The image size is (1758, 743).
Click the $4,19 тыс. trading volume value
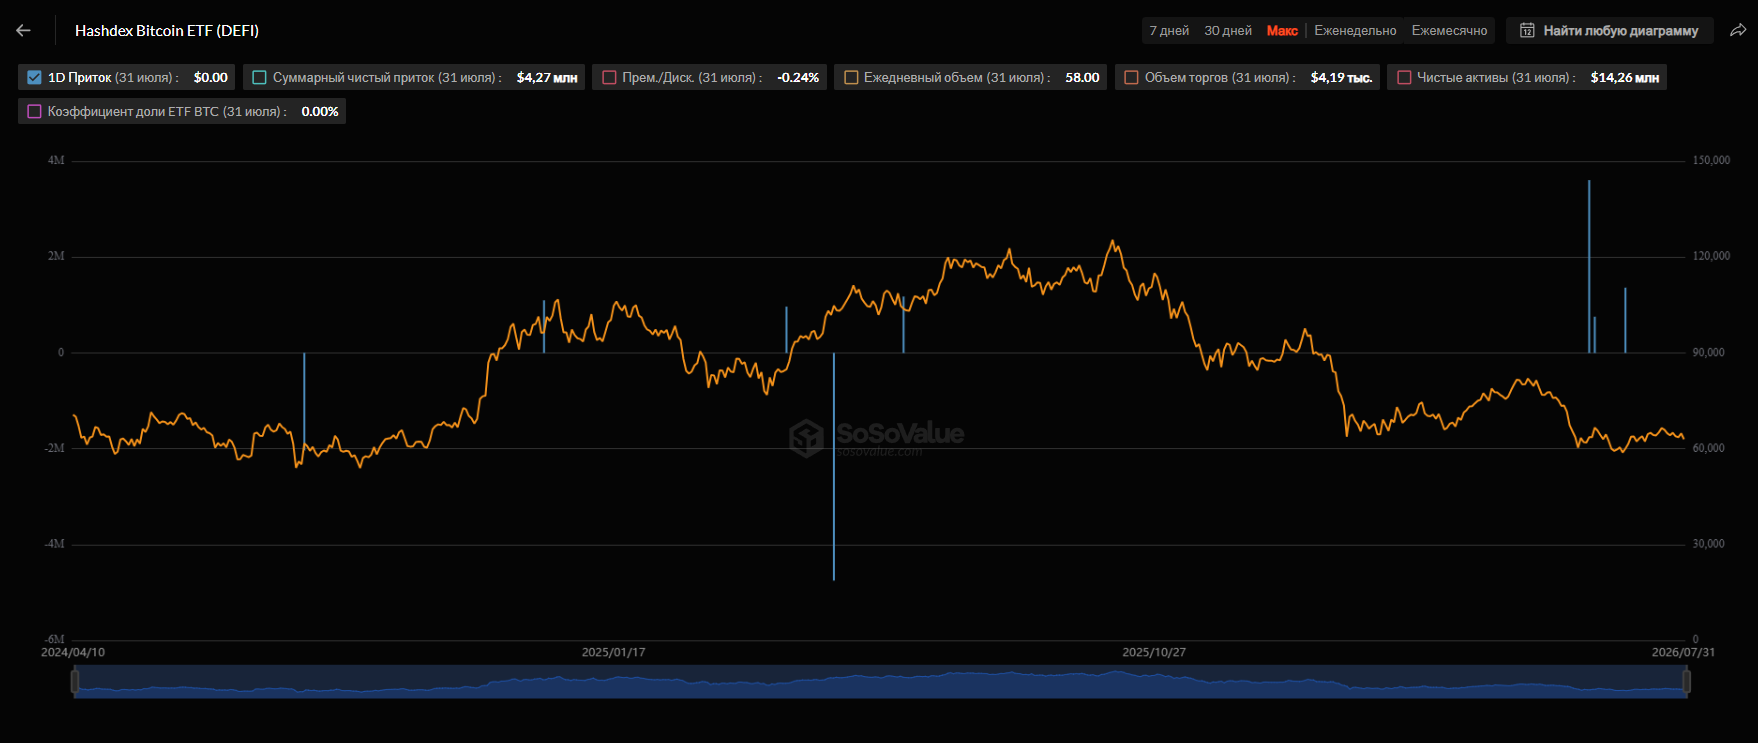click(1341, 77)
